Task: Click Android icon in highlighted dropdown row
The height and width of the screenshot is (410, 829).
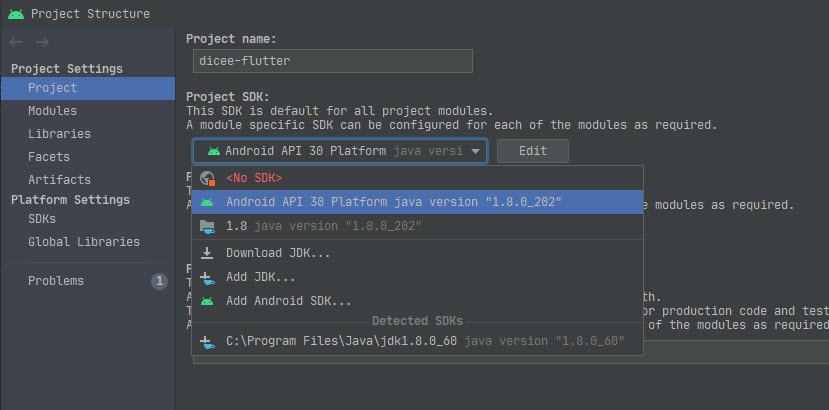Action: pos(207,202)
